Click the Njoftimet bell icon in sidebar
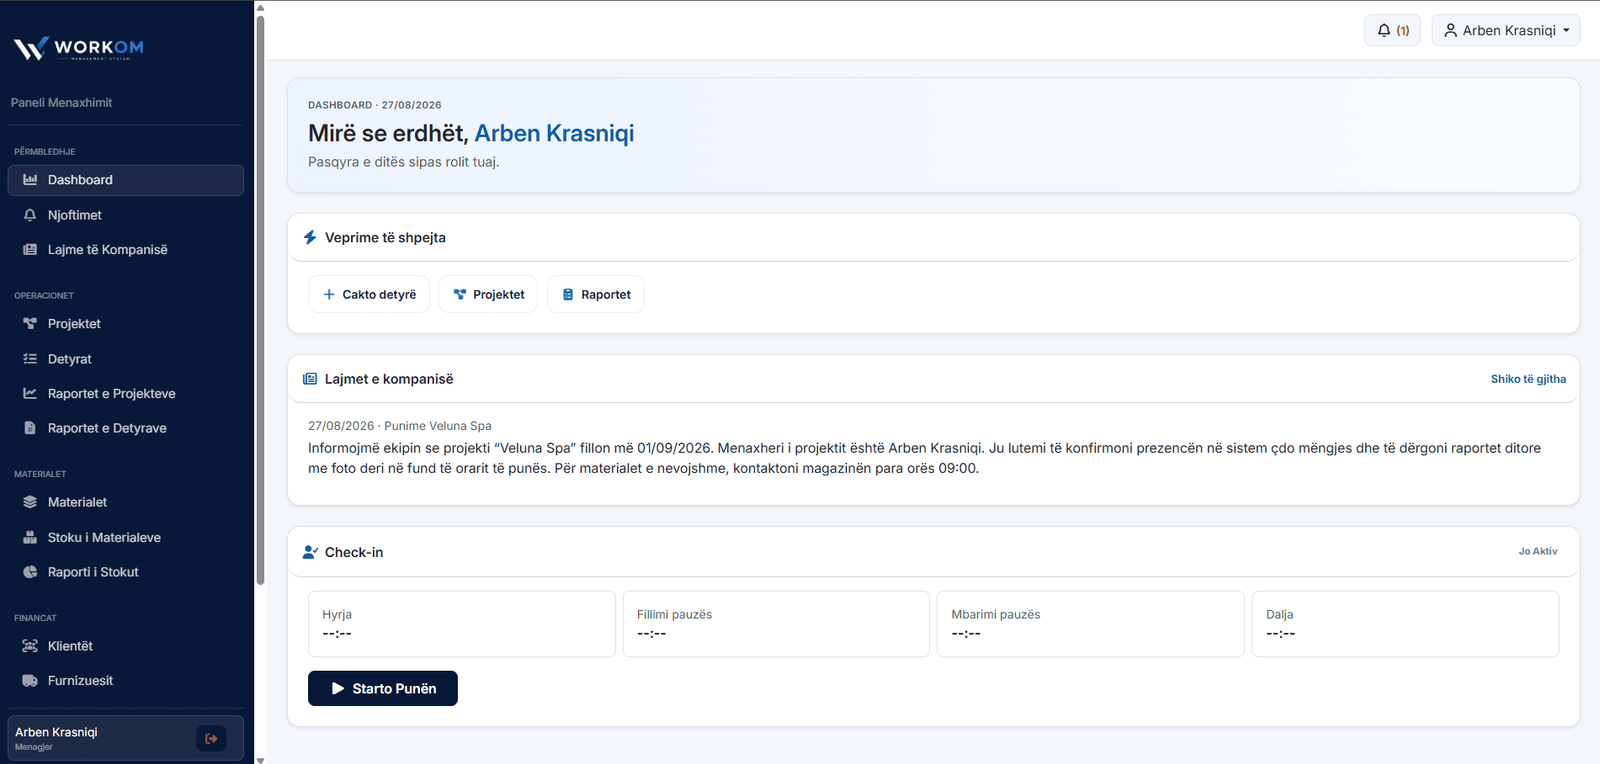Image resolution: width=1600 pixels, height=764 pixels. (30, 215)
